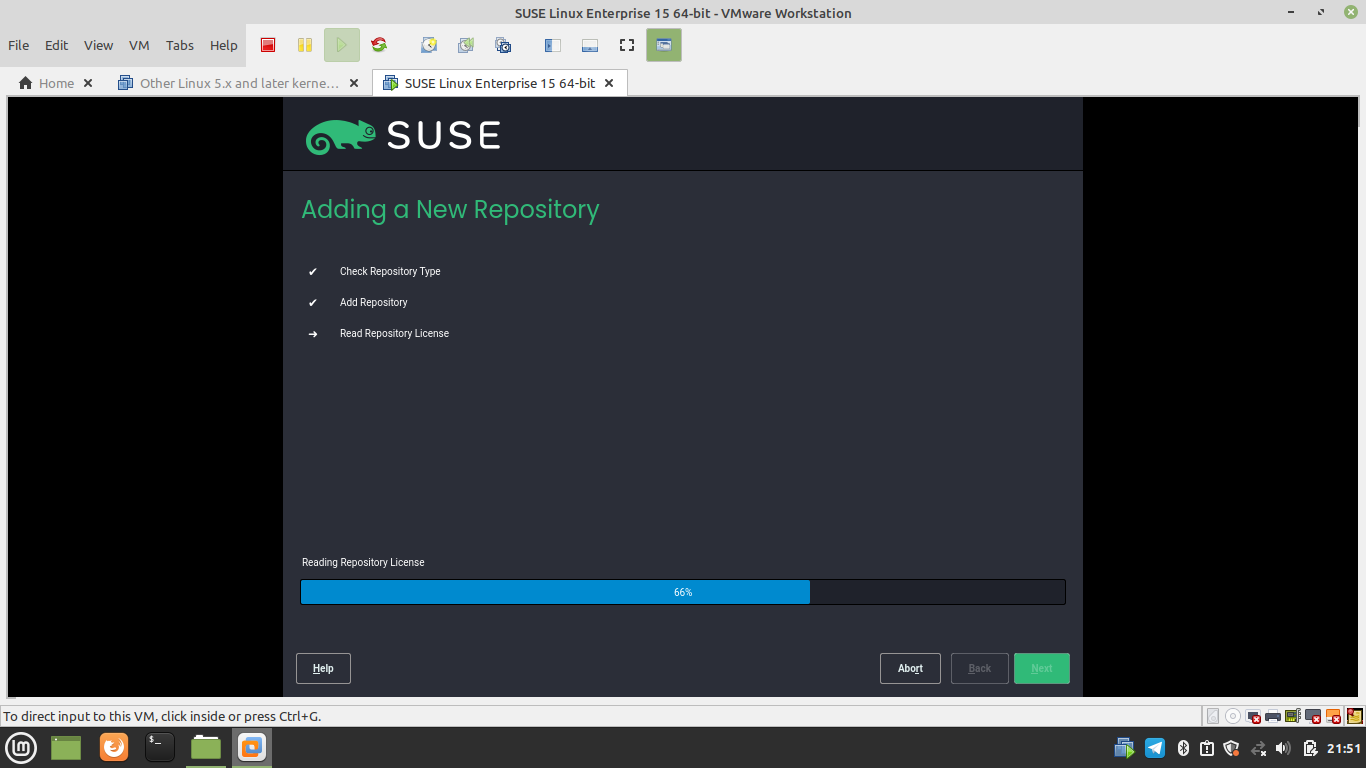The image size is (1366, 768).
Task: Open the snapshot manager stacked-clock icon
Action: coord(503,45)
